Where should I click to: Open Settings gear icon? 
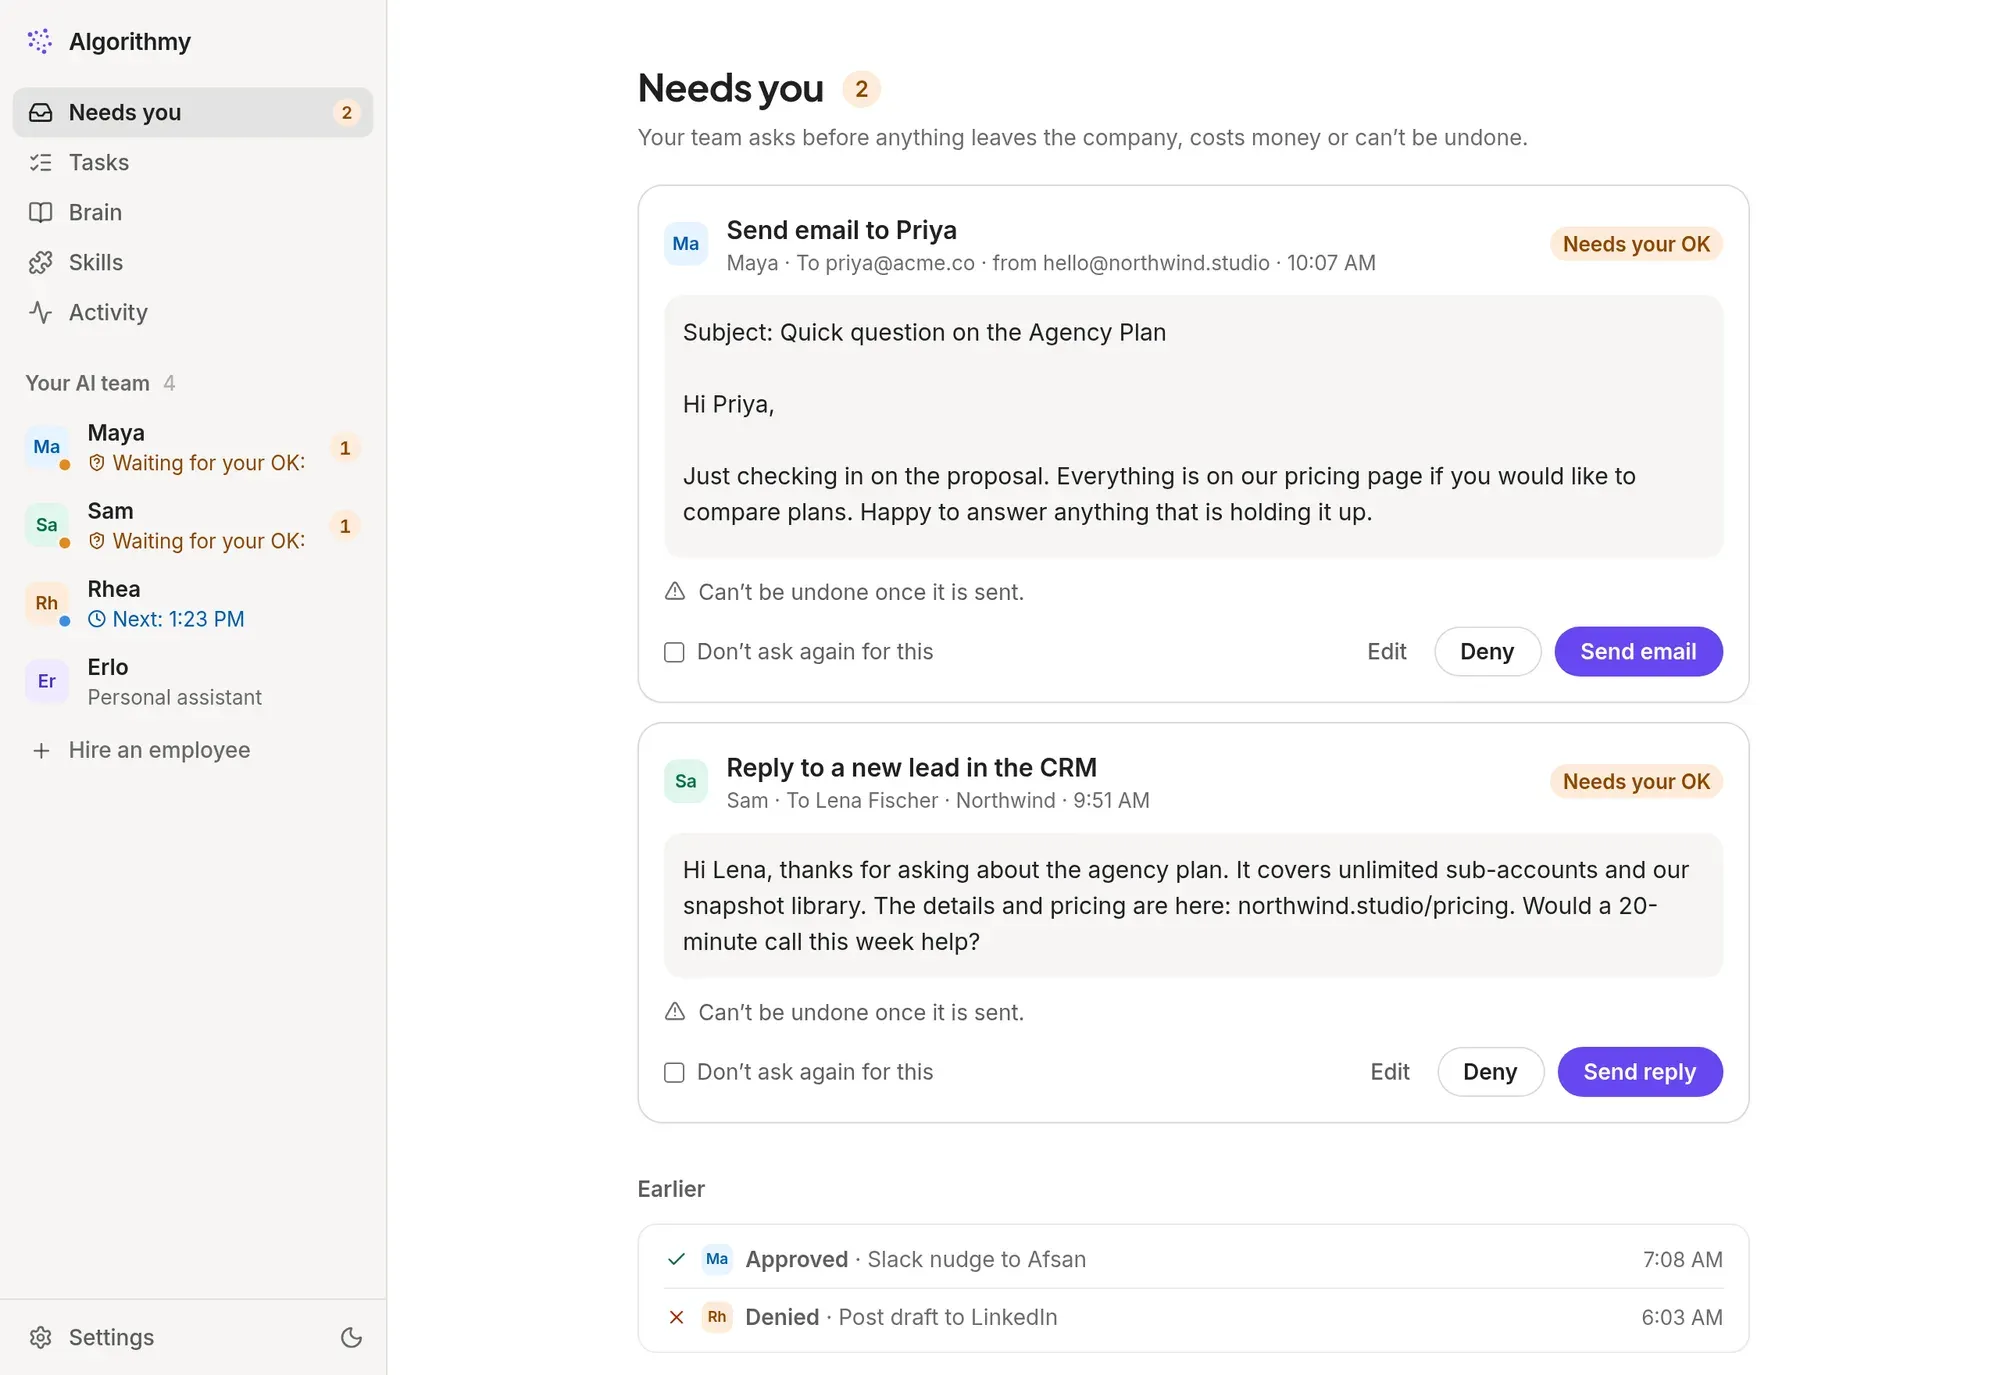40,1337
